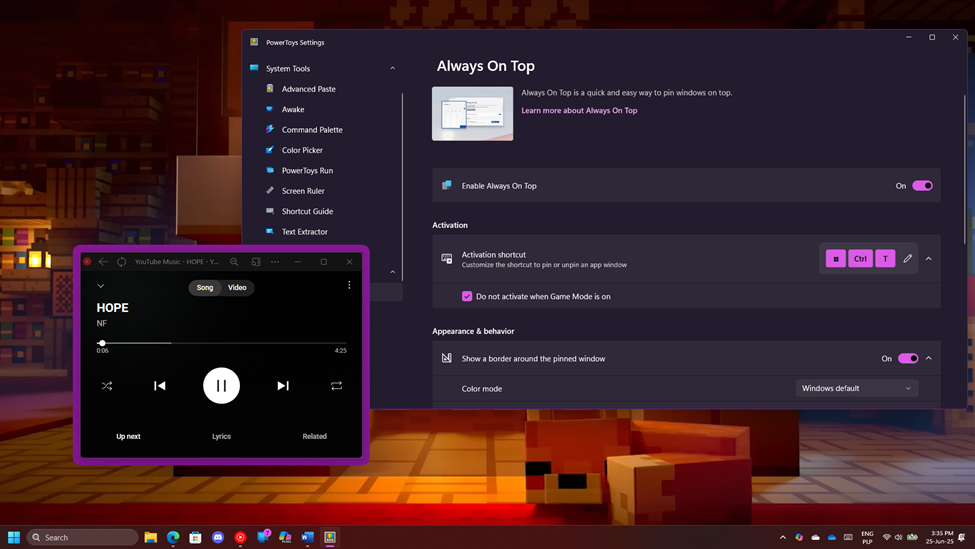Collapse the border settings section chevron
Image resolution: width=975 pixels, height=549 pixels.
(x=928, y=359)
